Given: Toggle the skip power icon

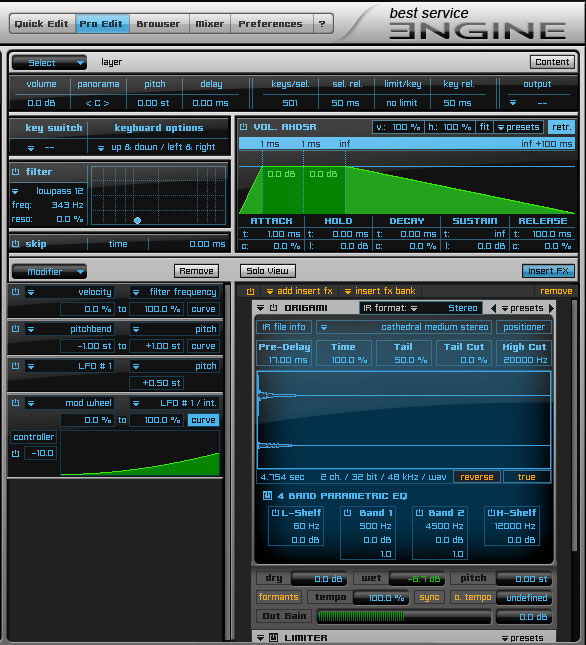Looking at the screenshot, I should (x=16, y=244).
